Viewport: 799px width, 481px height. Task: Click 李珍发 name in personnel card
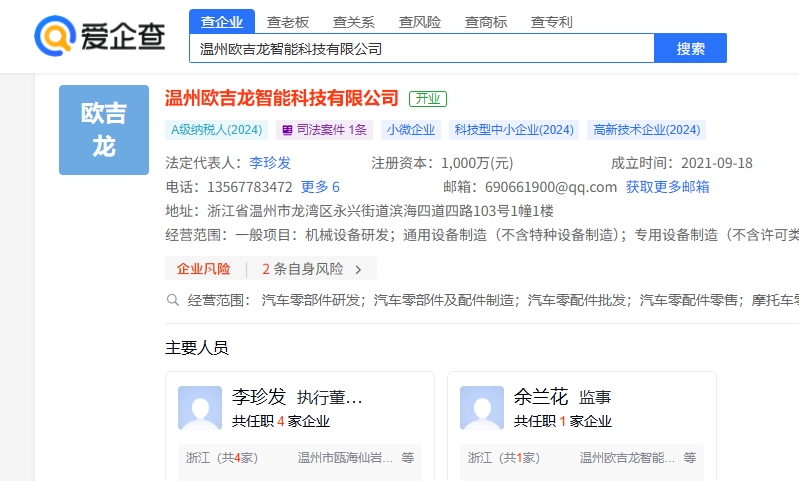click(x=259, y=397)
